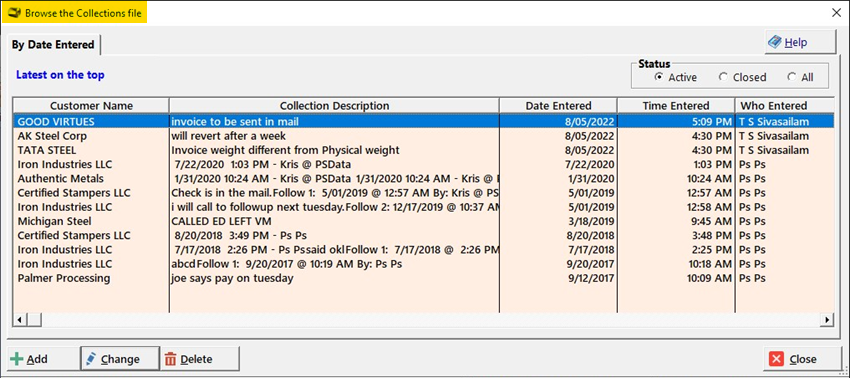The image size is (850, 378).
Task: Click 'Check is in the mail' description cell
Action: tap(334, 193)
